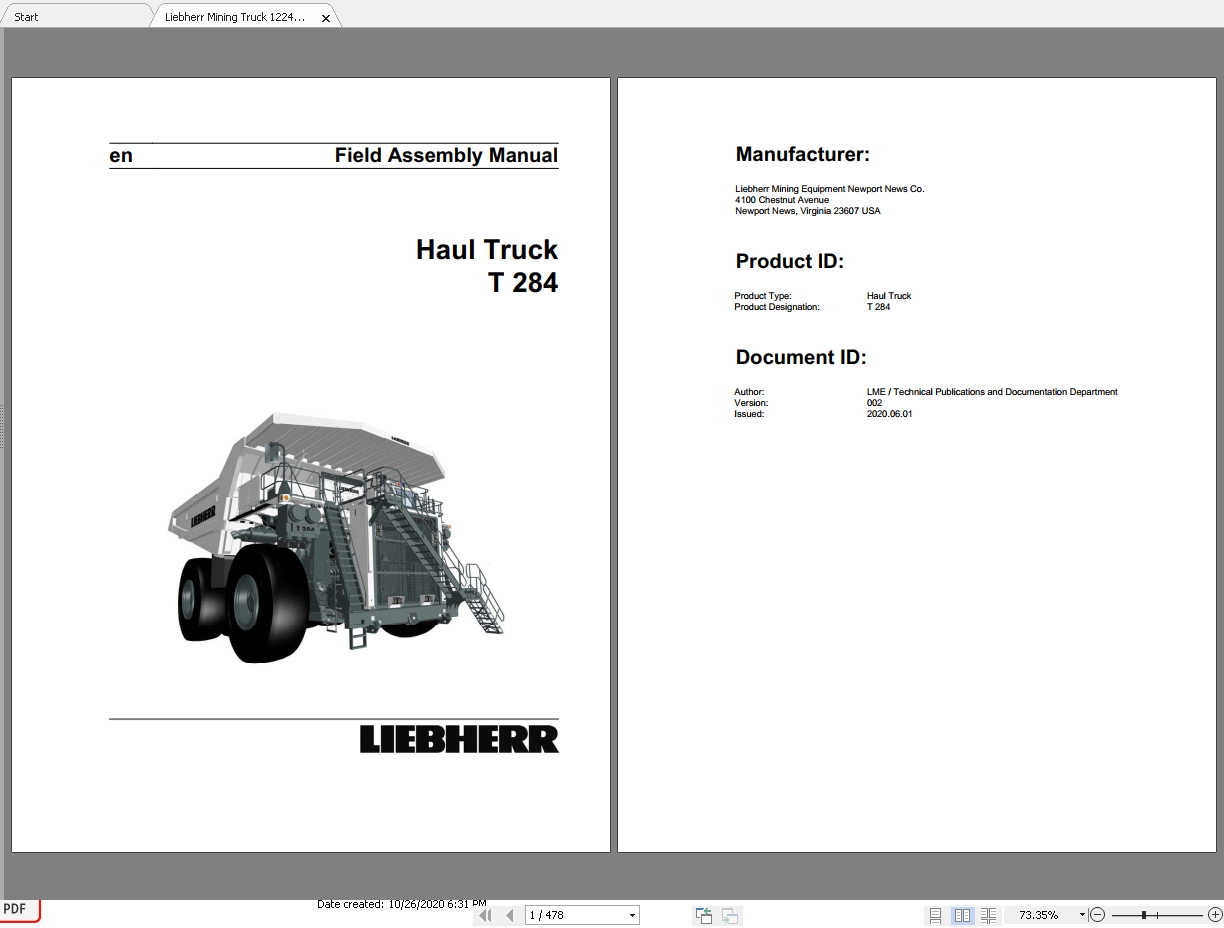Click the 'Product ID:' heading
Image resolution: width=1224 pixels, height=928 pixels.
click(x=790, y=261)
